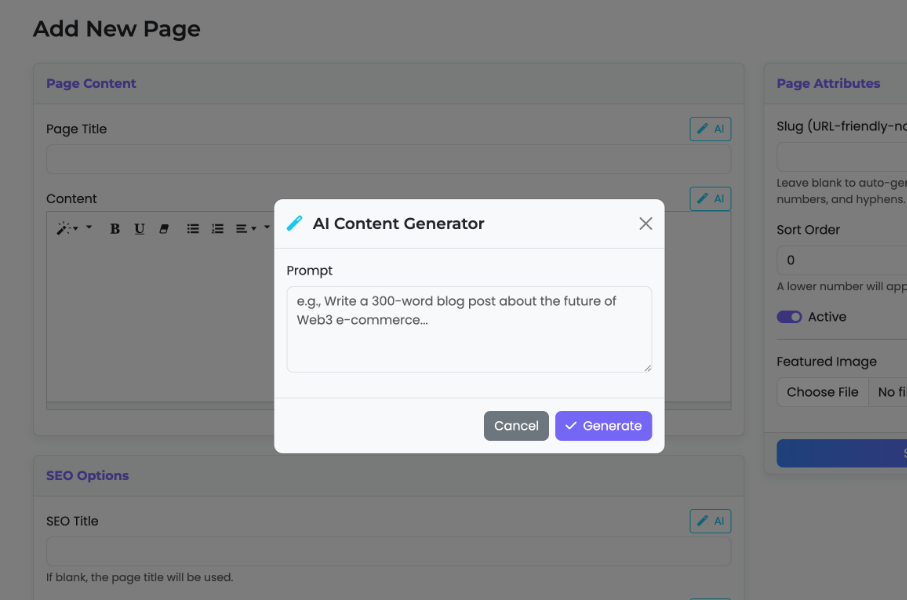907x600 pixels.
Task: Click the remove formatting eraser icon
Action: (x=163, y=228)
